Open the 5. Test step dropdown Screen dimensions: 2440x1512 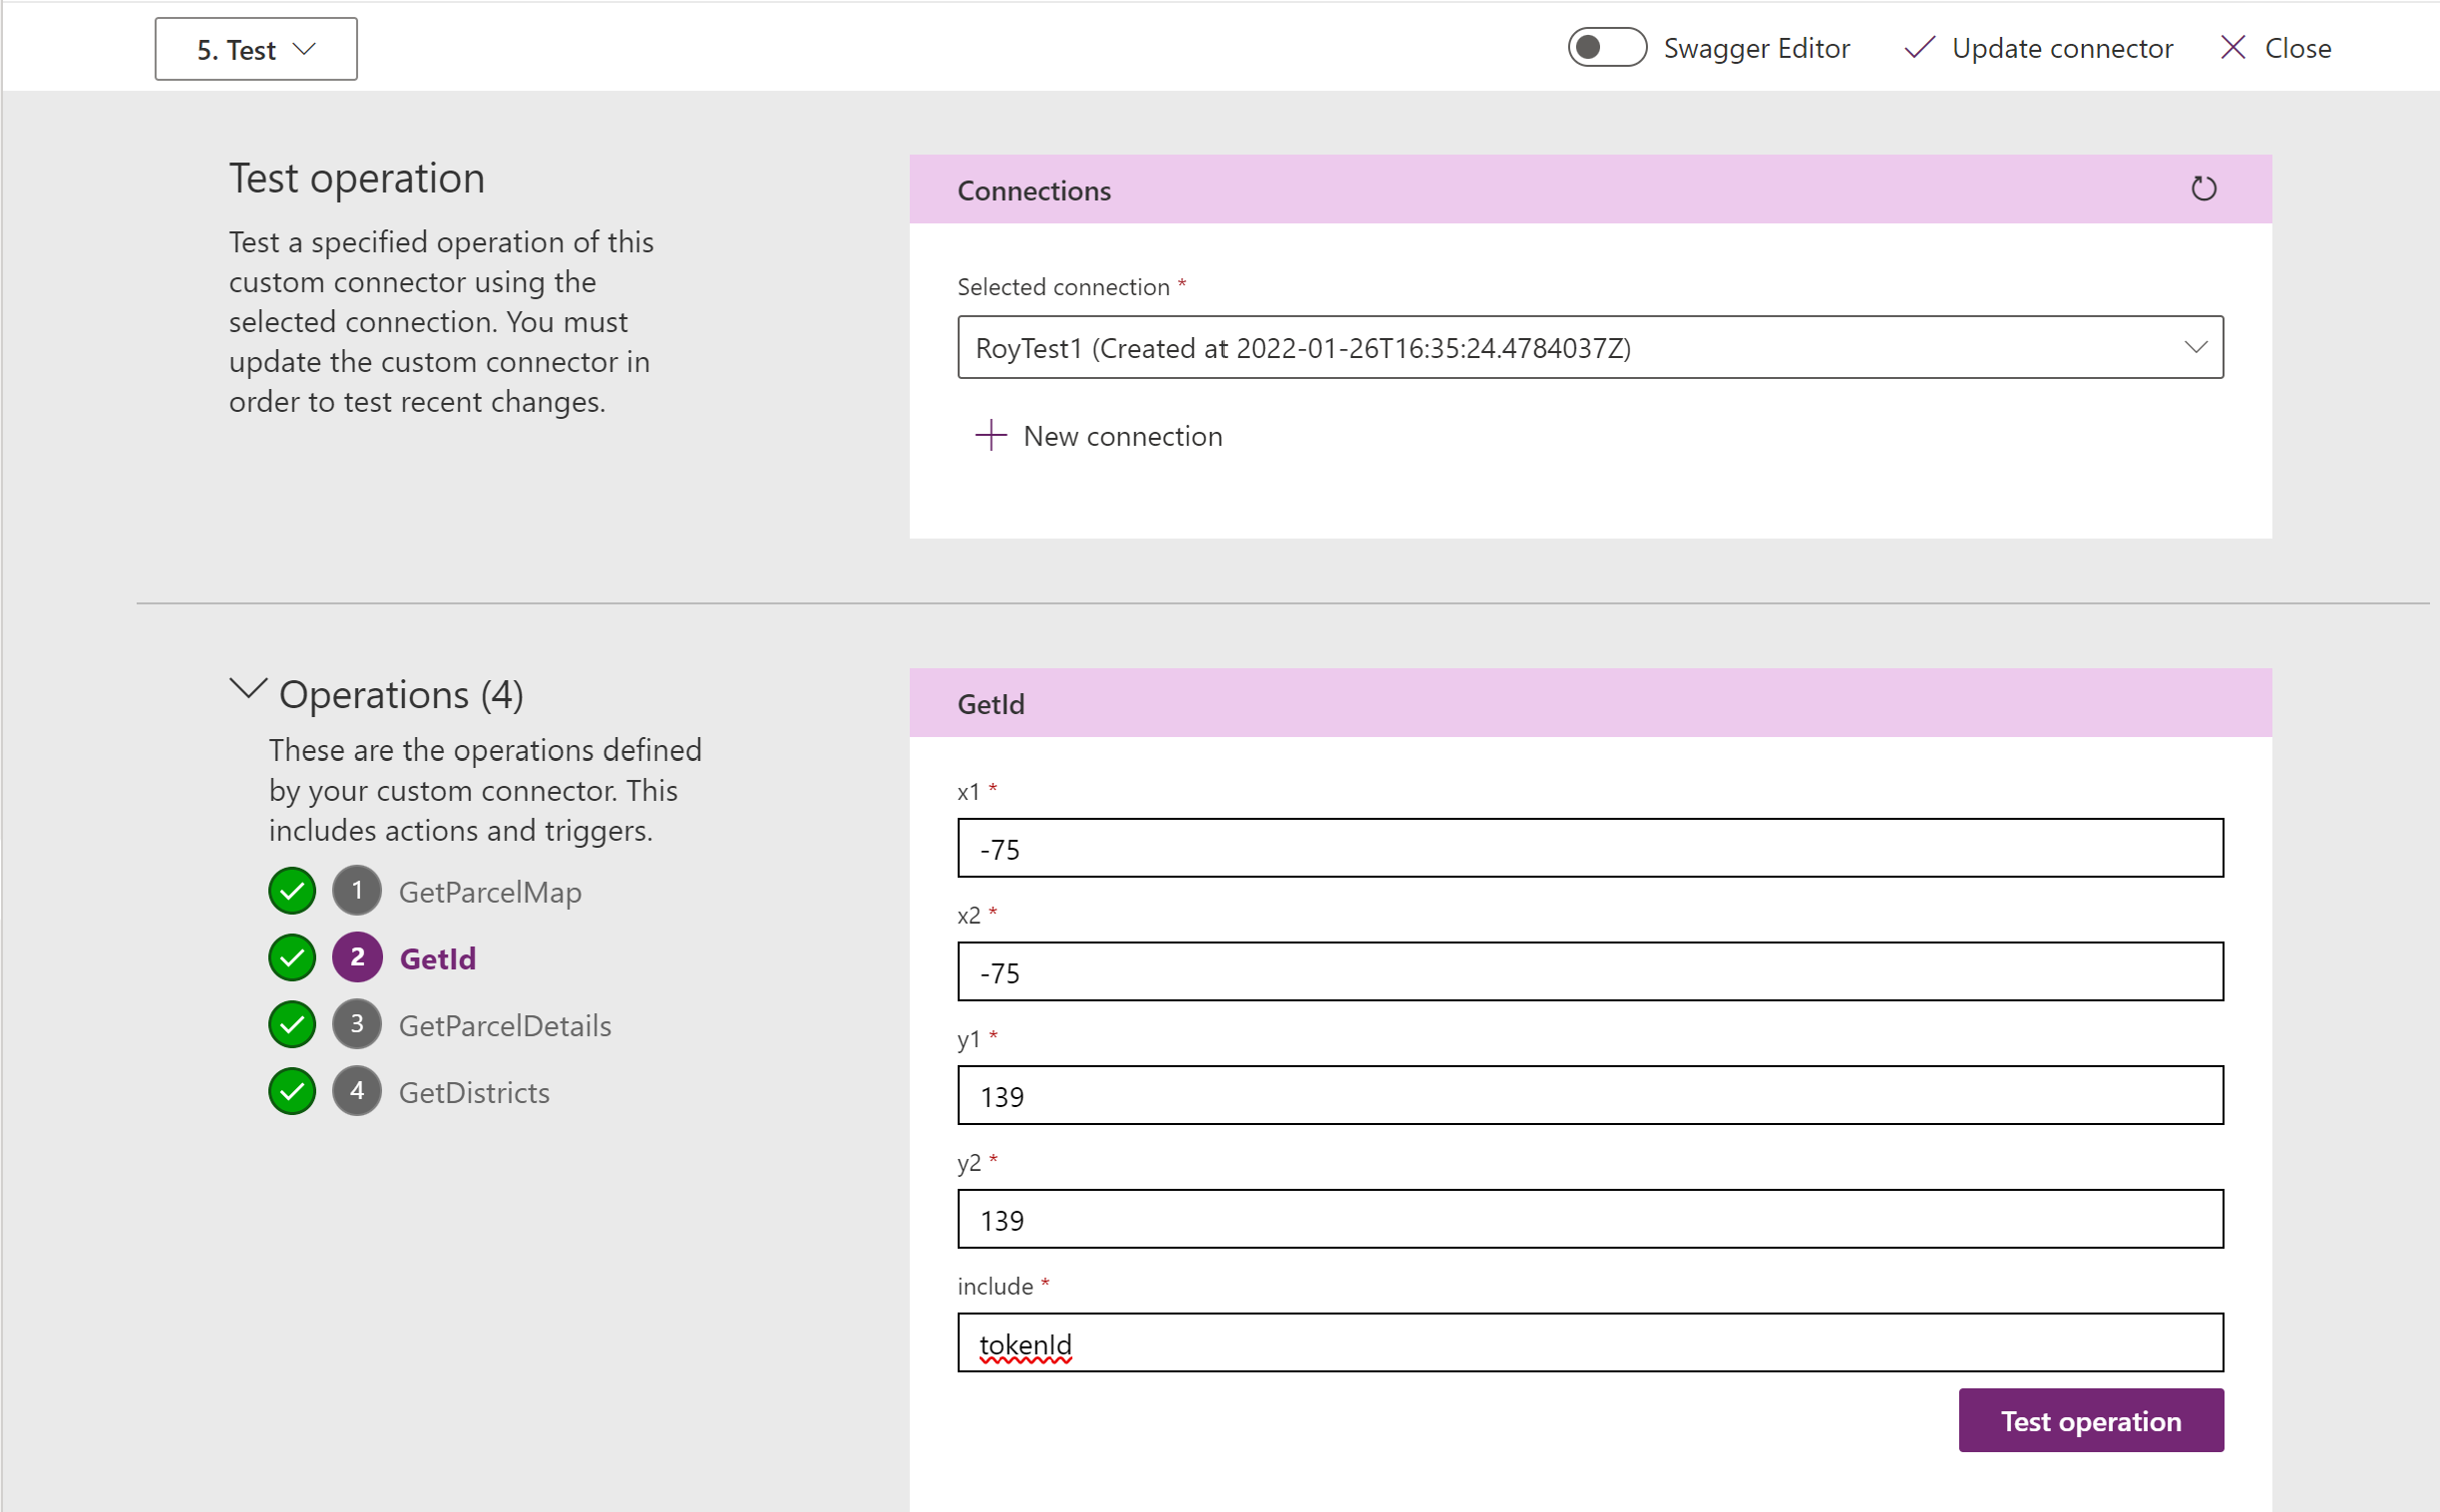click(x=256, y=49)
